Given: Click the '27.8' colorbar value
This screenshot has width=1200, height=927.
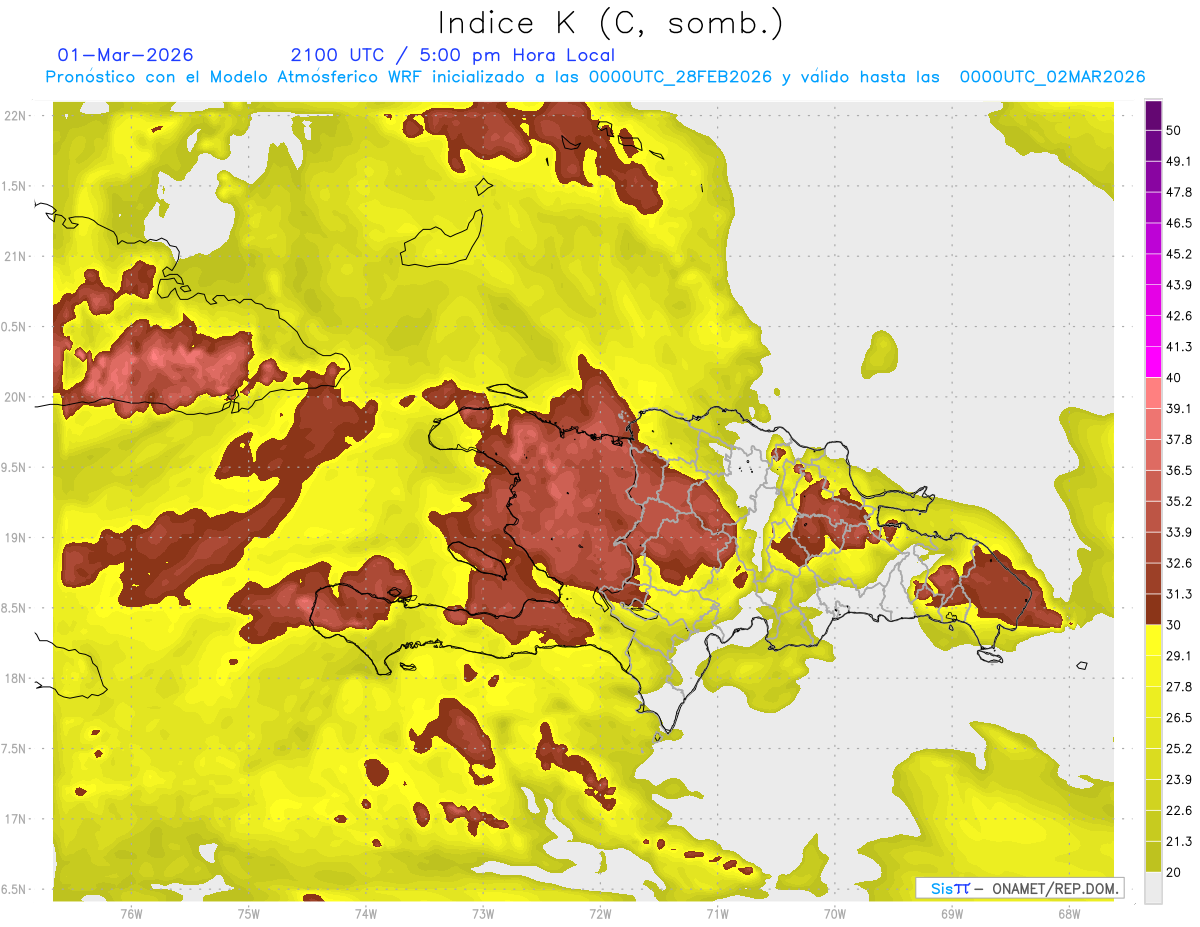Looking at the screenshot, I should (1179, 687).
